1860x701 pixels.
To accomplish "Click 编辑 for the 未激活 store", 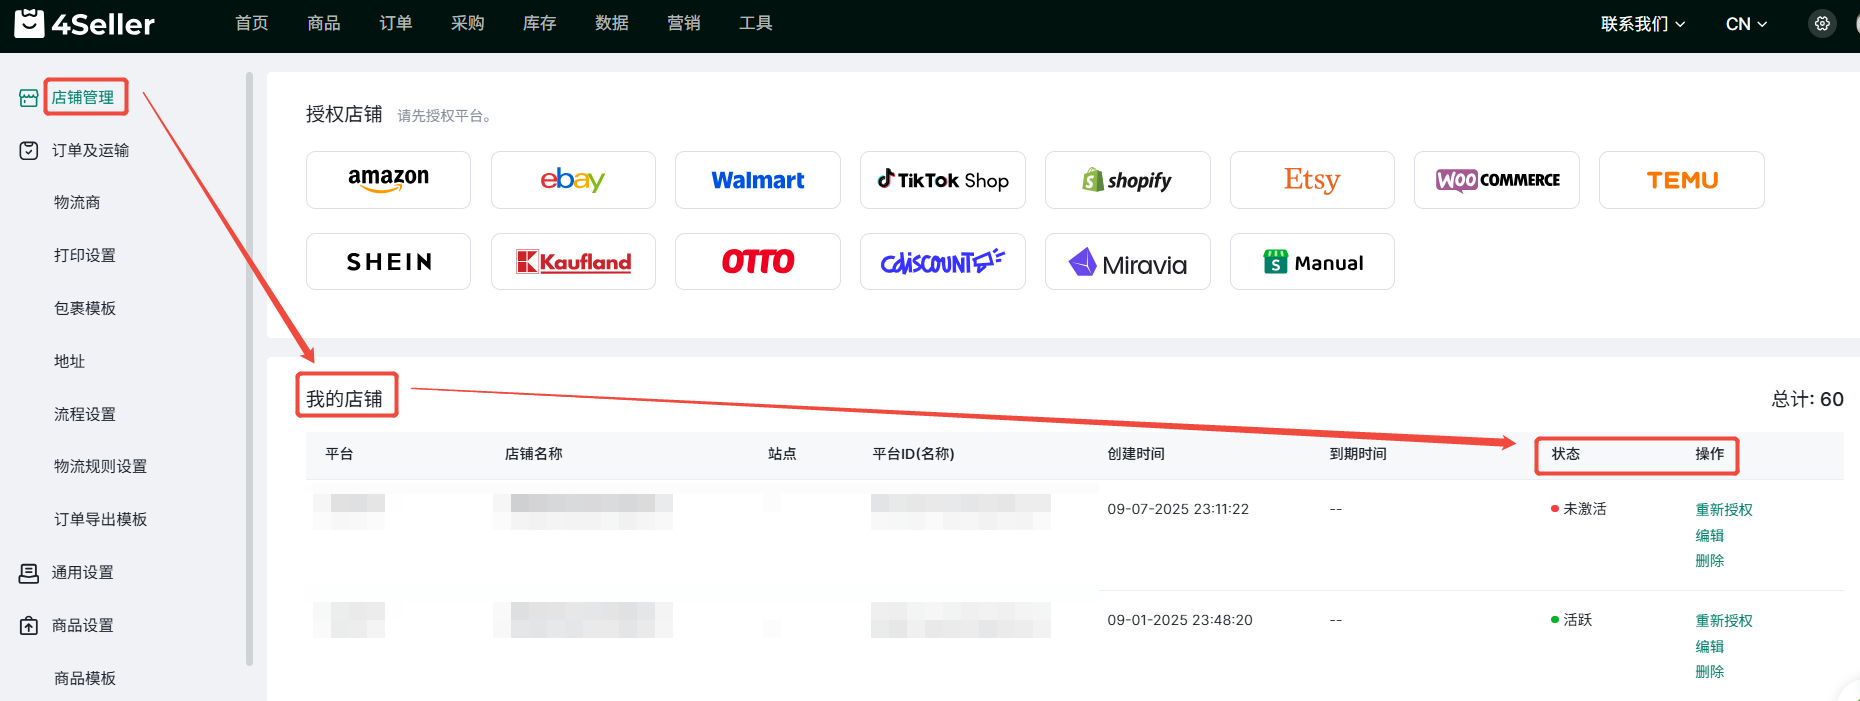I will coord(1710,536).
